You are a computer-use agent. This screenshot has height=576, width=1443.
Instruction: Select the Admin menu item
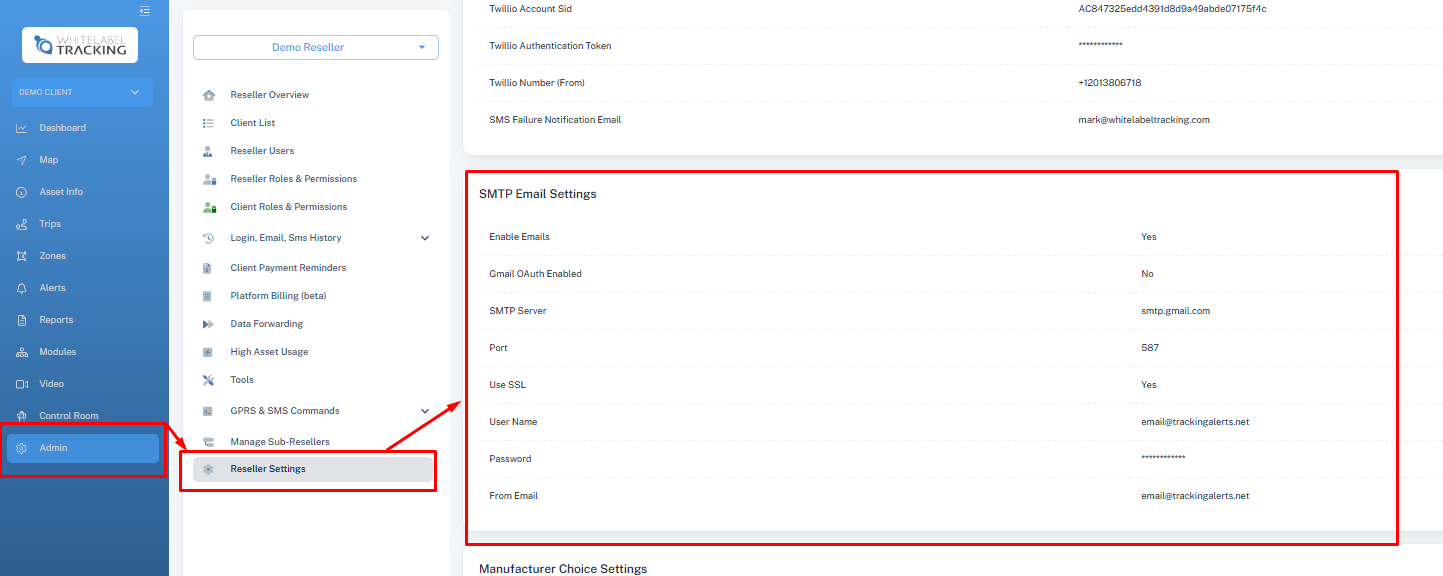pos(83,448)
